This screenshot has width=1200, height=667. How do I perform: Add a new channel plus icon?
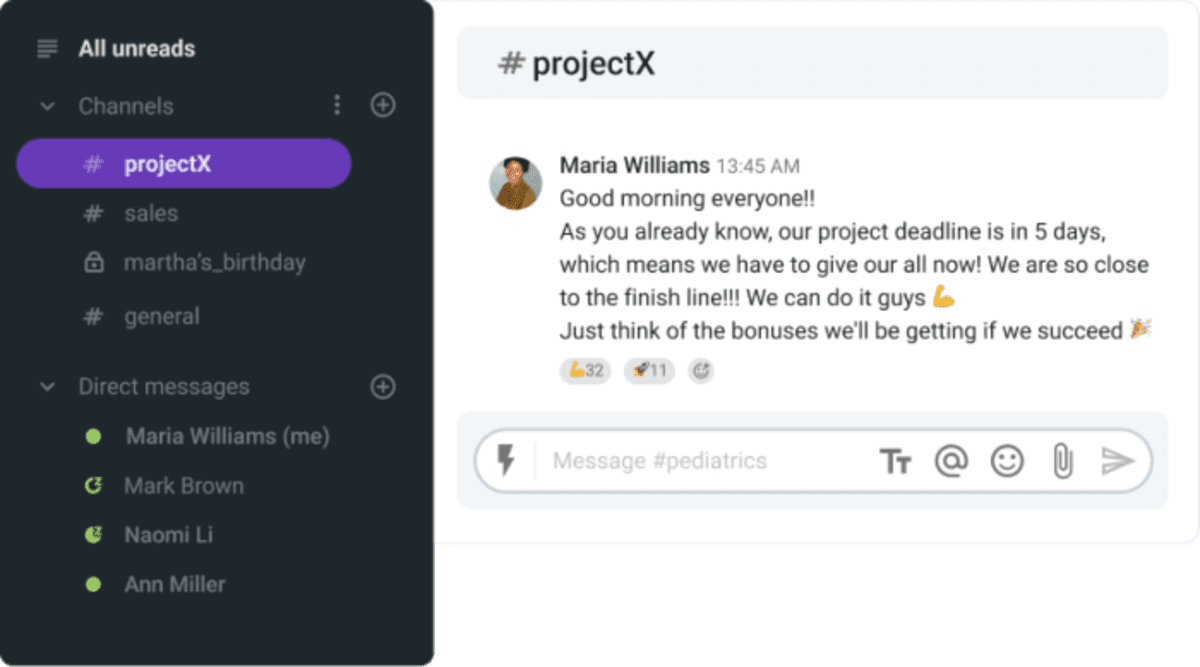[x=383, y=105]
